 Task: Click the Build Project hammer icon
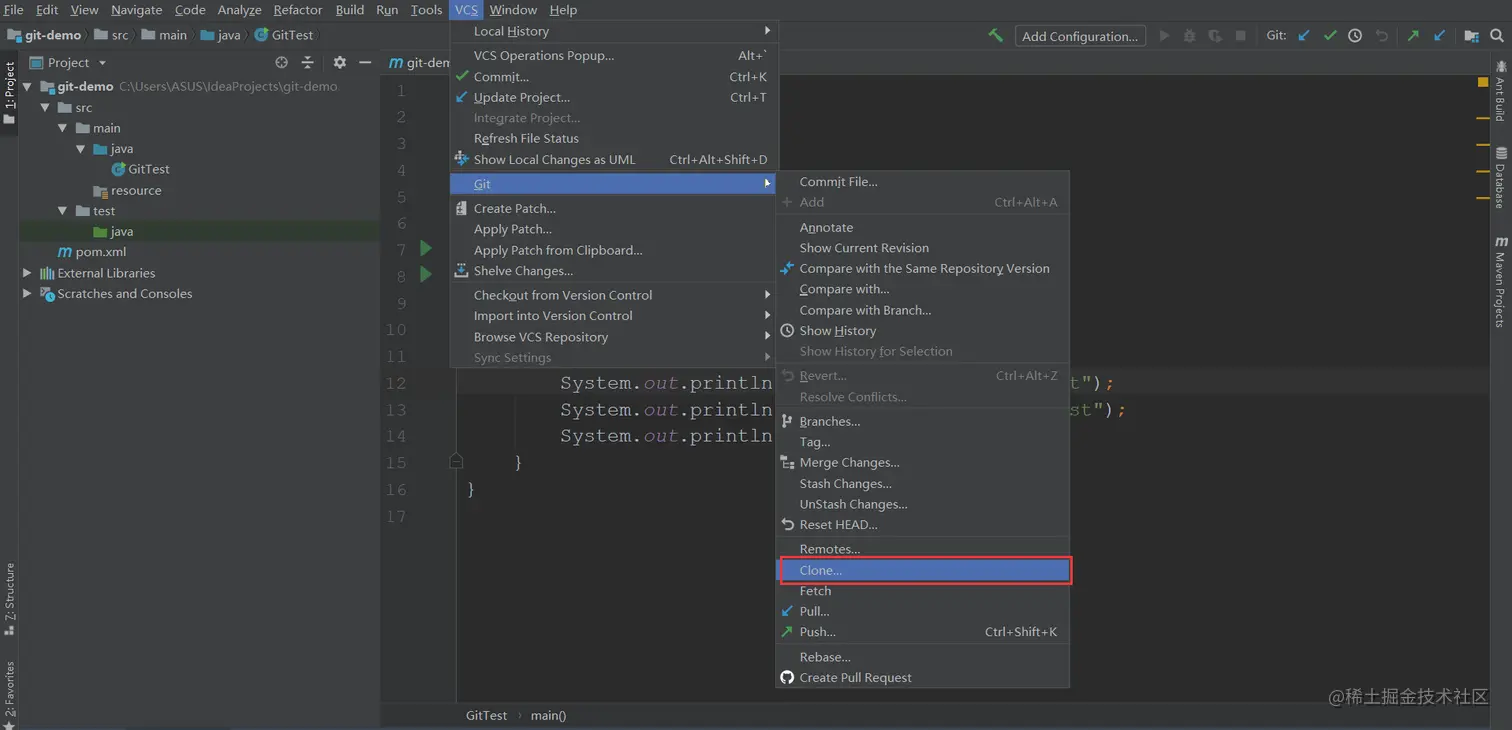pyautogui.click(x=995, y=35)
